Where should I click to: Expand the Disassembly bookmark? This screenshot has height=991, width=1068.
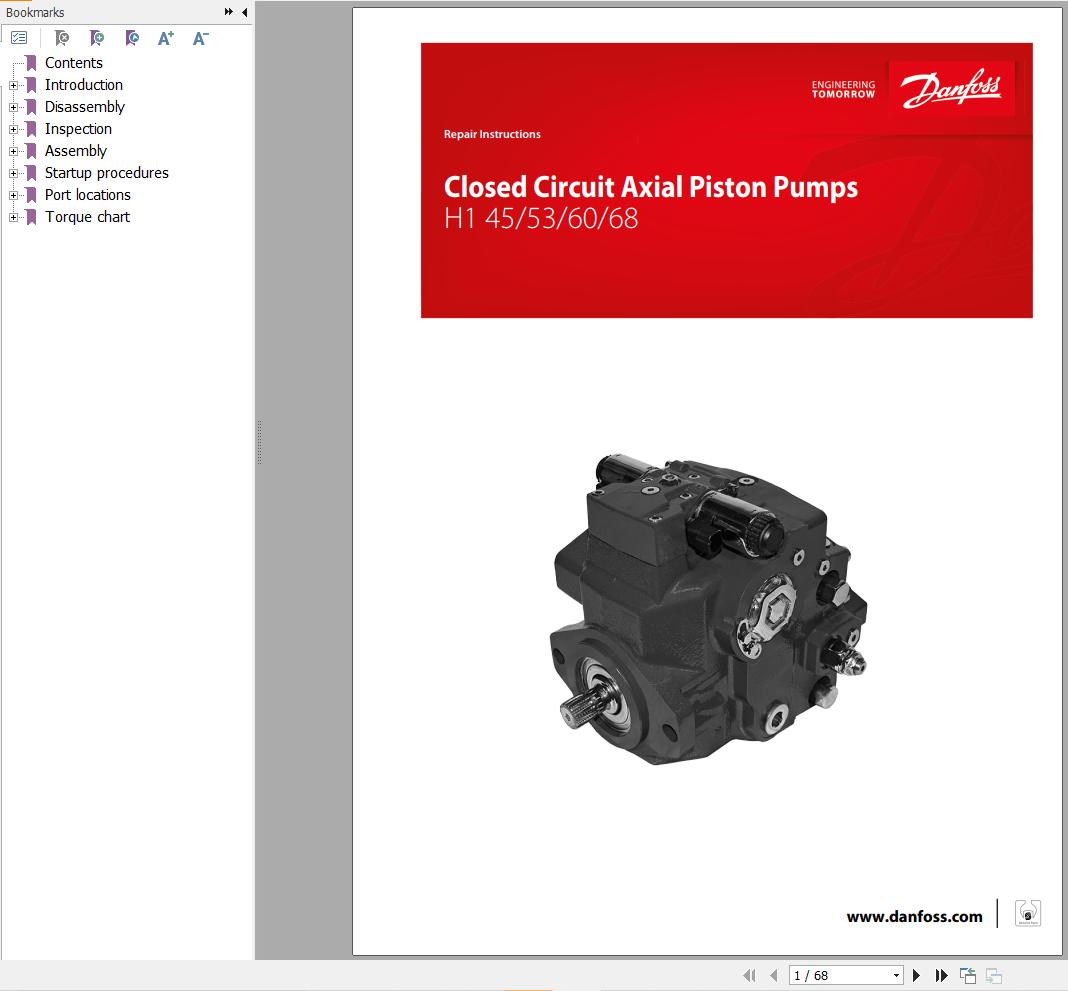[12, 107]
